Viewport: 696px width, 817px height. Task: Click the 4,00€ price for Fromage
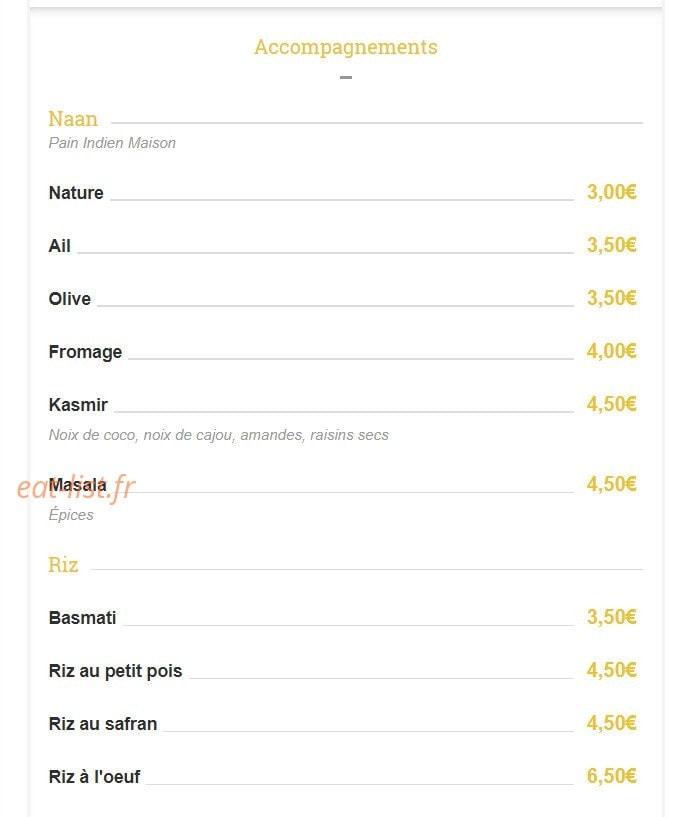612,351
